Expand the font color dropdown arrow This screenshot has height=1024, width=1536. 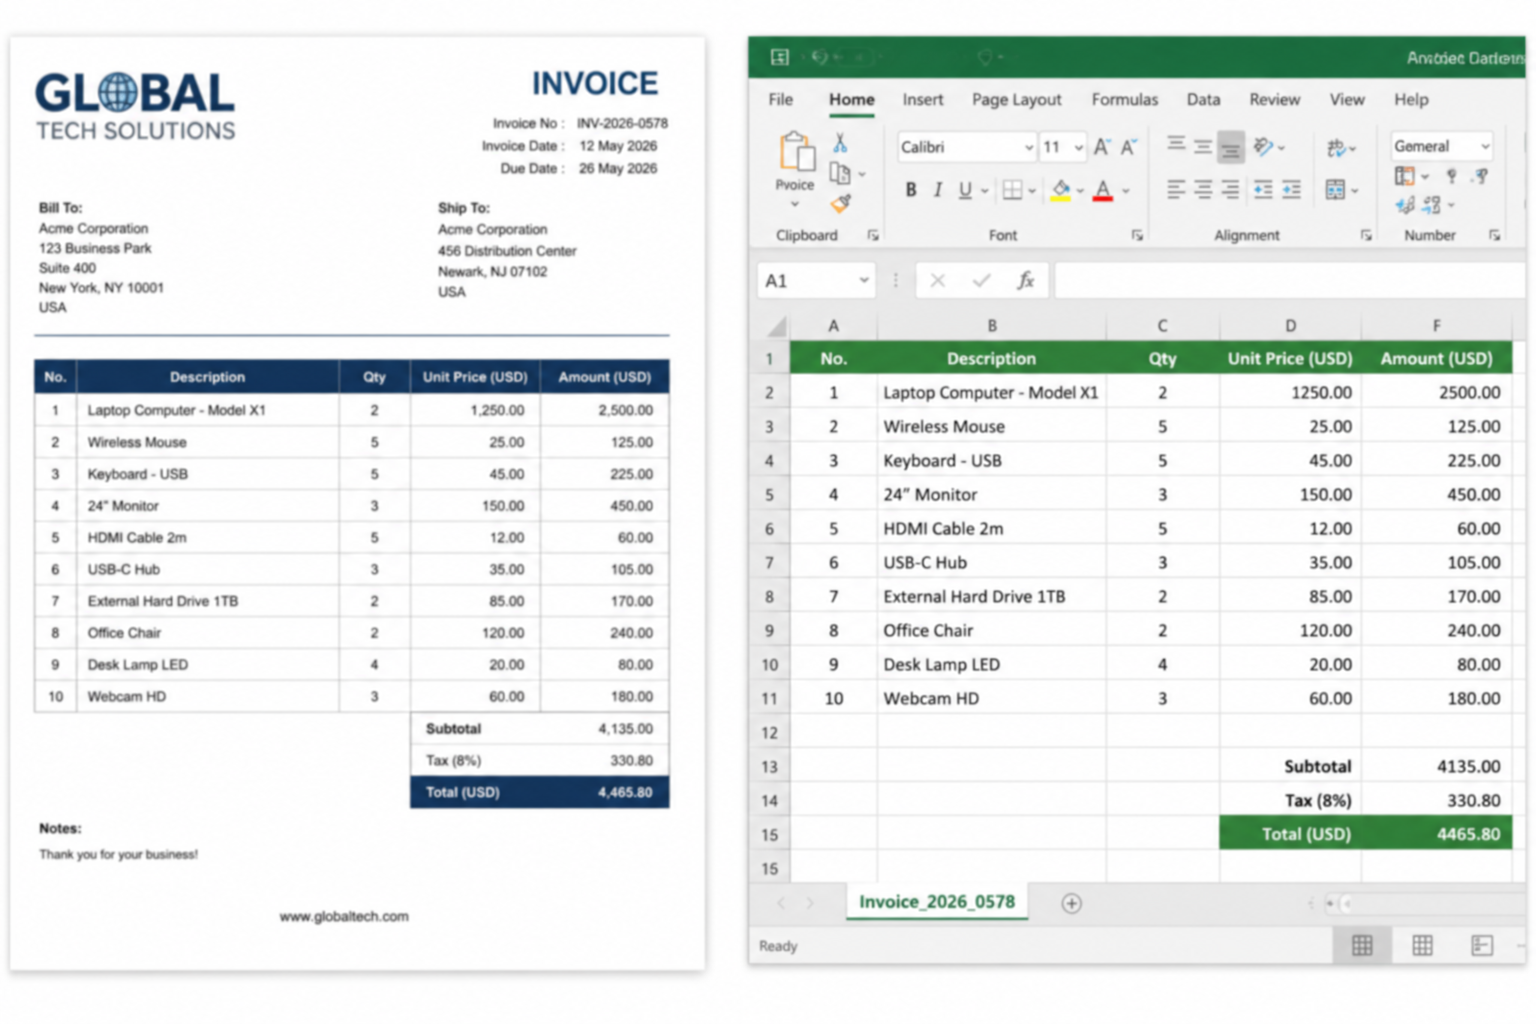(x=1125, y=191)
